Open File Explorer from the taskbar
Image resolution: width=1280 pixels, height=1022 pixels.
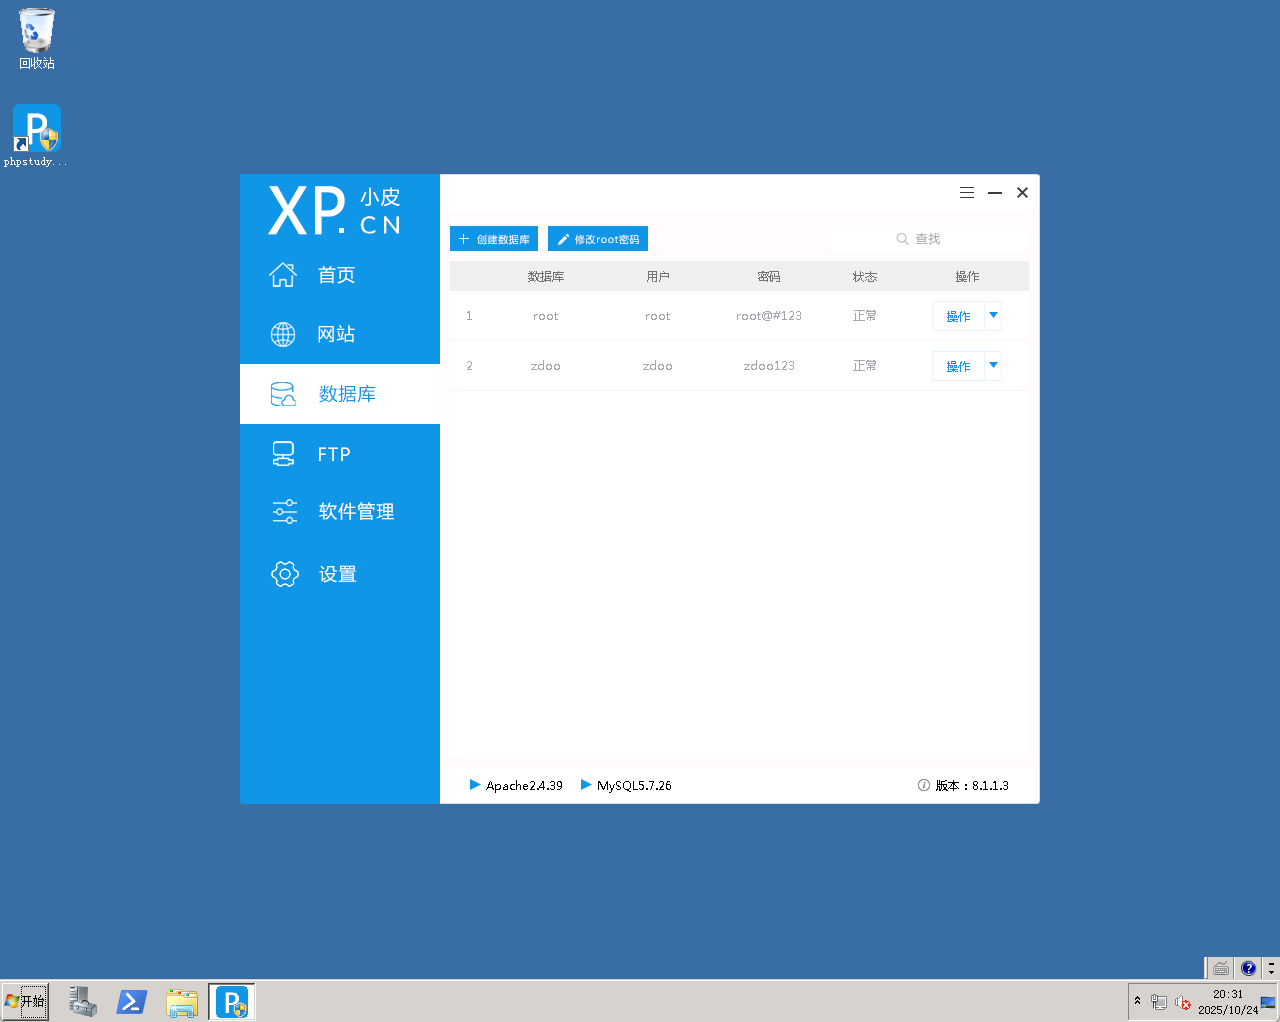pos(182,1002)
